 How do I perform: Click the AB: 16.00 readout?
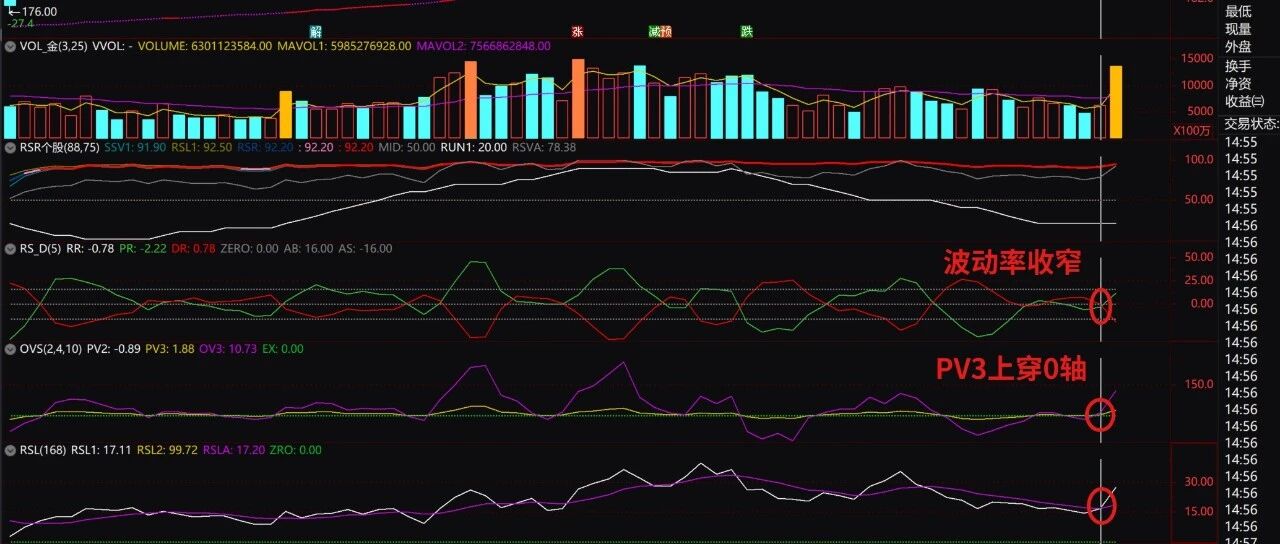coord(308,248)
